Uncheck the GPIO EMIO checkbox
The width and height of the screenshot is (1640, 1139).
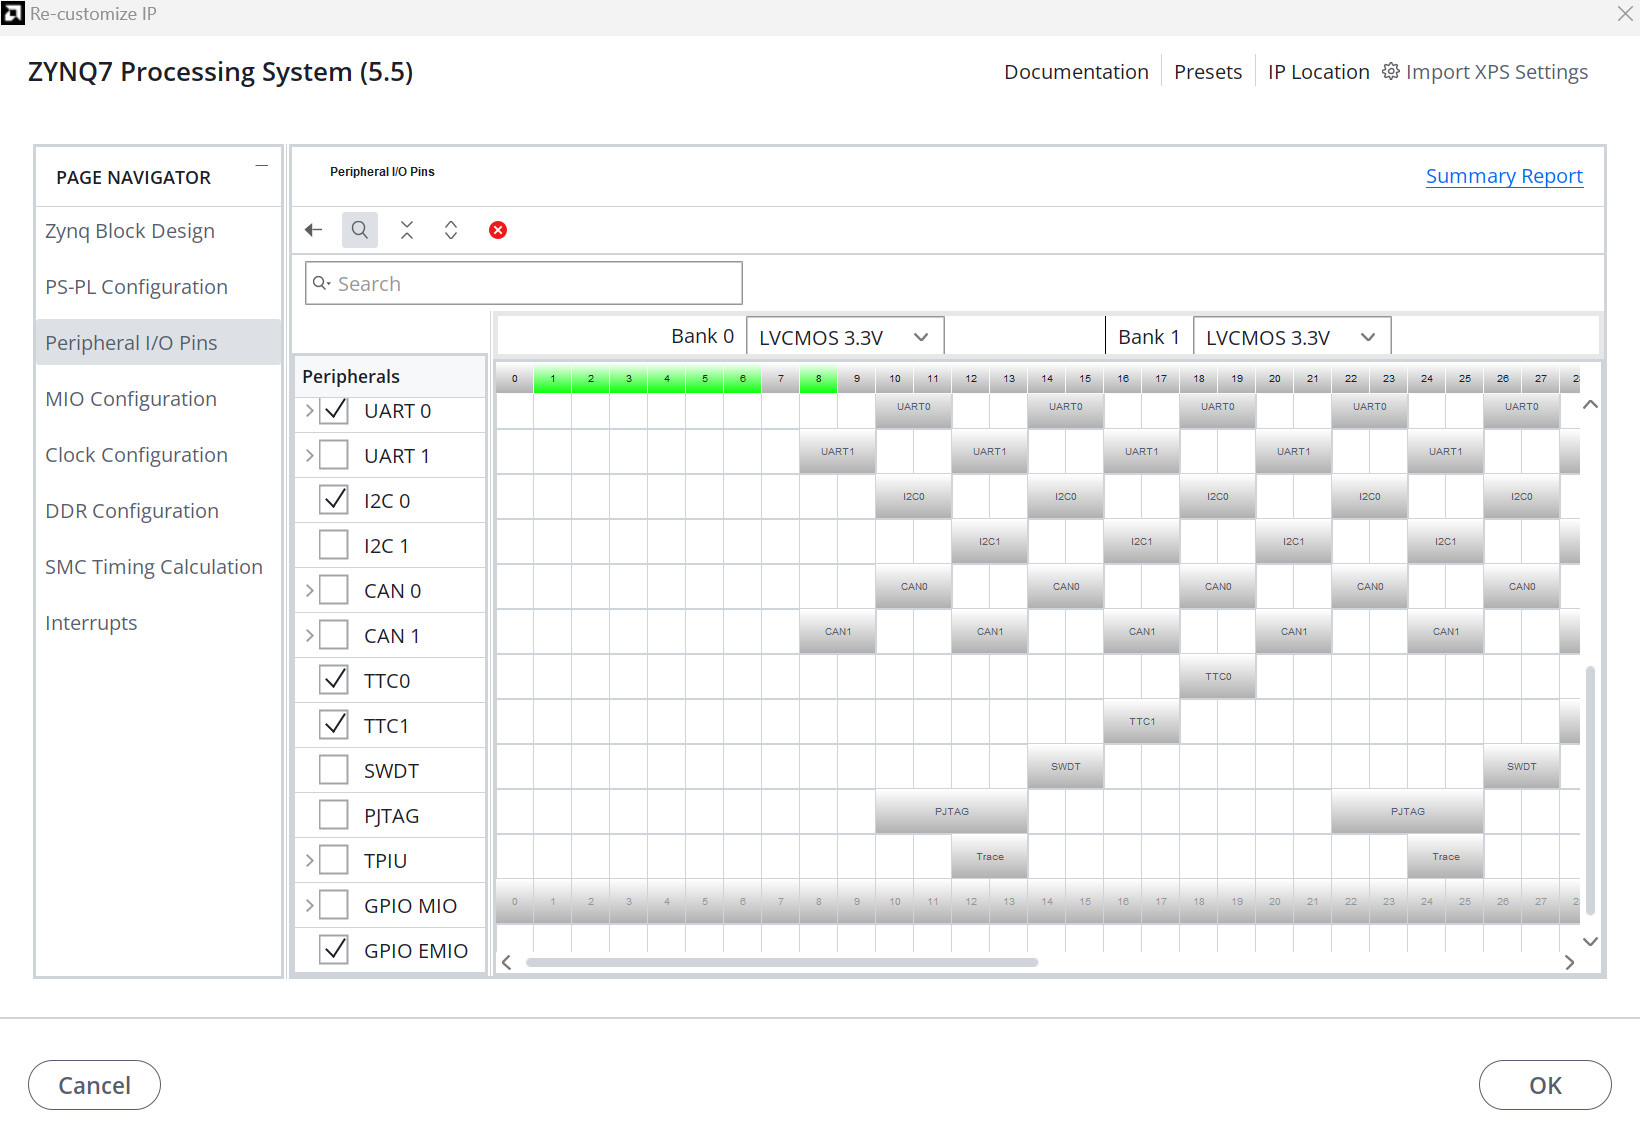(x=334, y=950)
